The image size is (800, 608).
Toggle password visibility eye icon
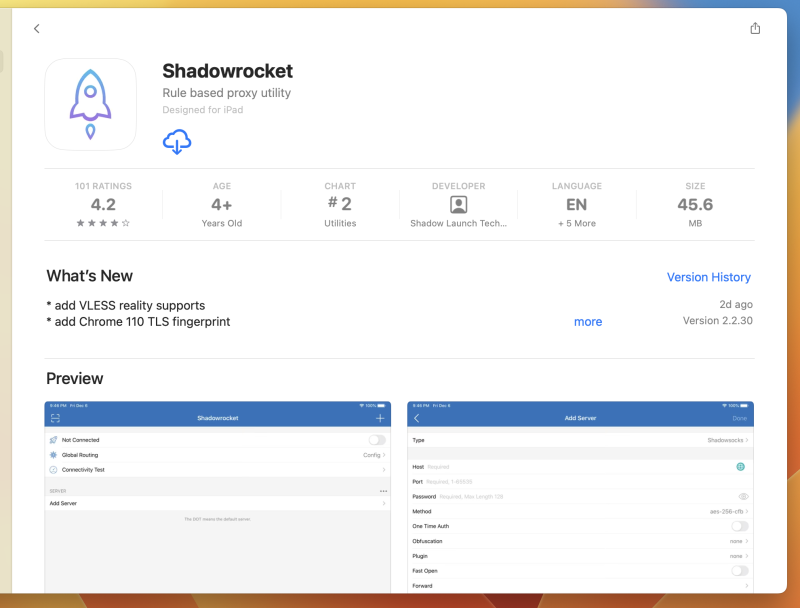click(x=743, y=496)
